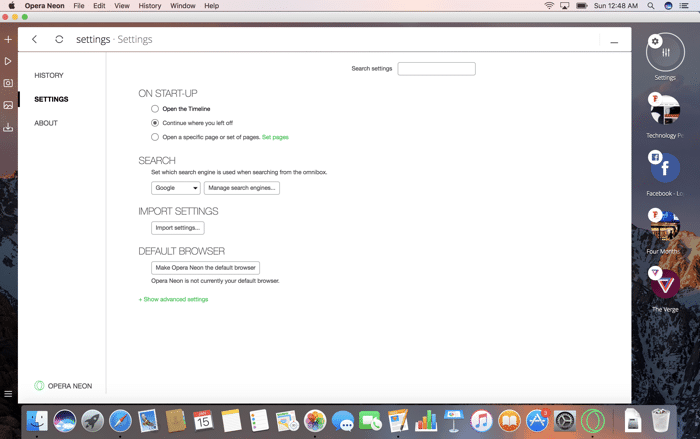Expand the Google search engine dropdown
700x439 pixels.
tap(175, 188)
